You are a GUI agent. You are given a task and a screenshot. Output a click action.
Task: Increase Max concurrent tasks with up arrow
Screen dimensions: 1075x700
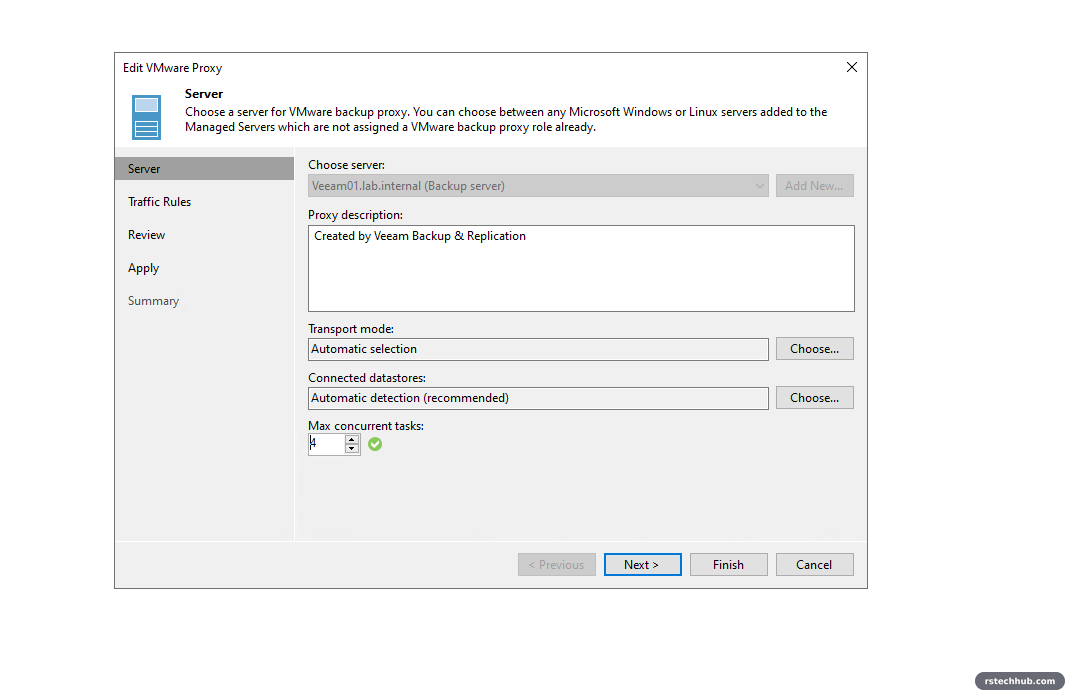352,439
